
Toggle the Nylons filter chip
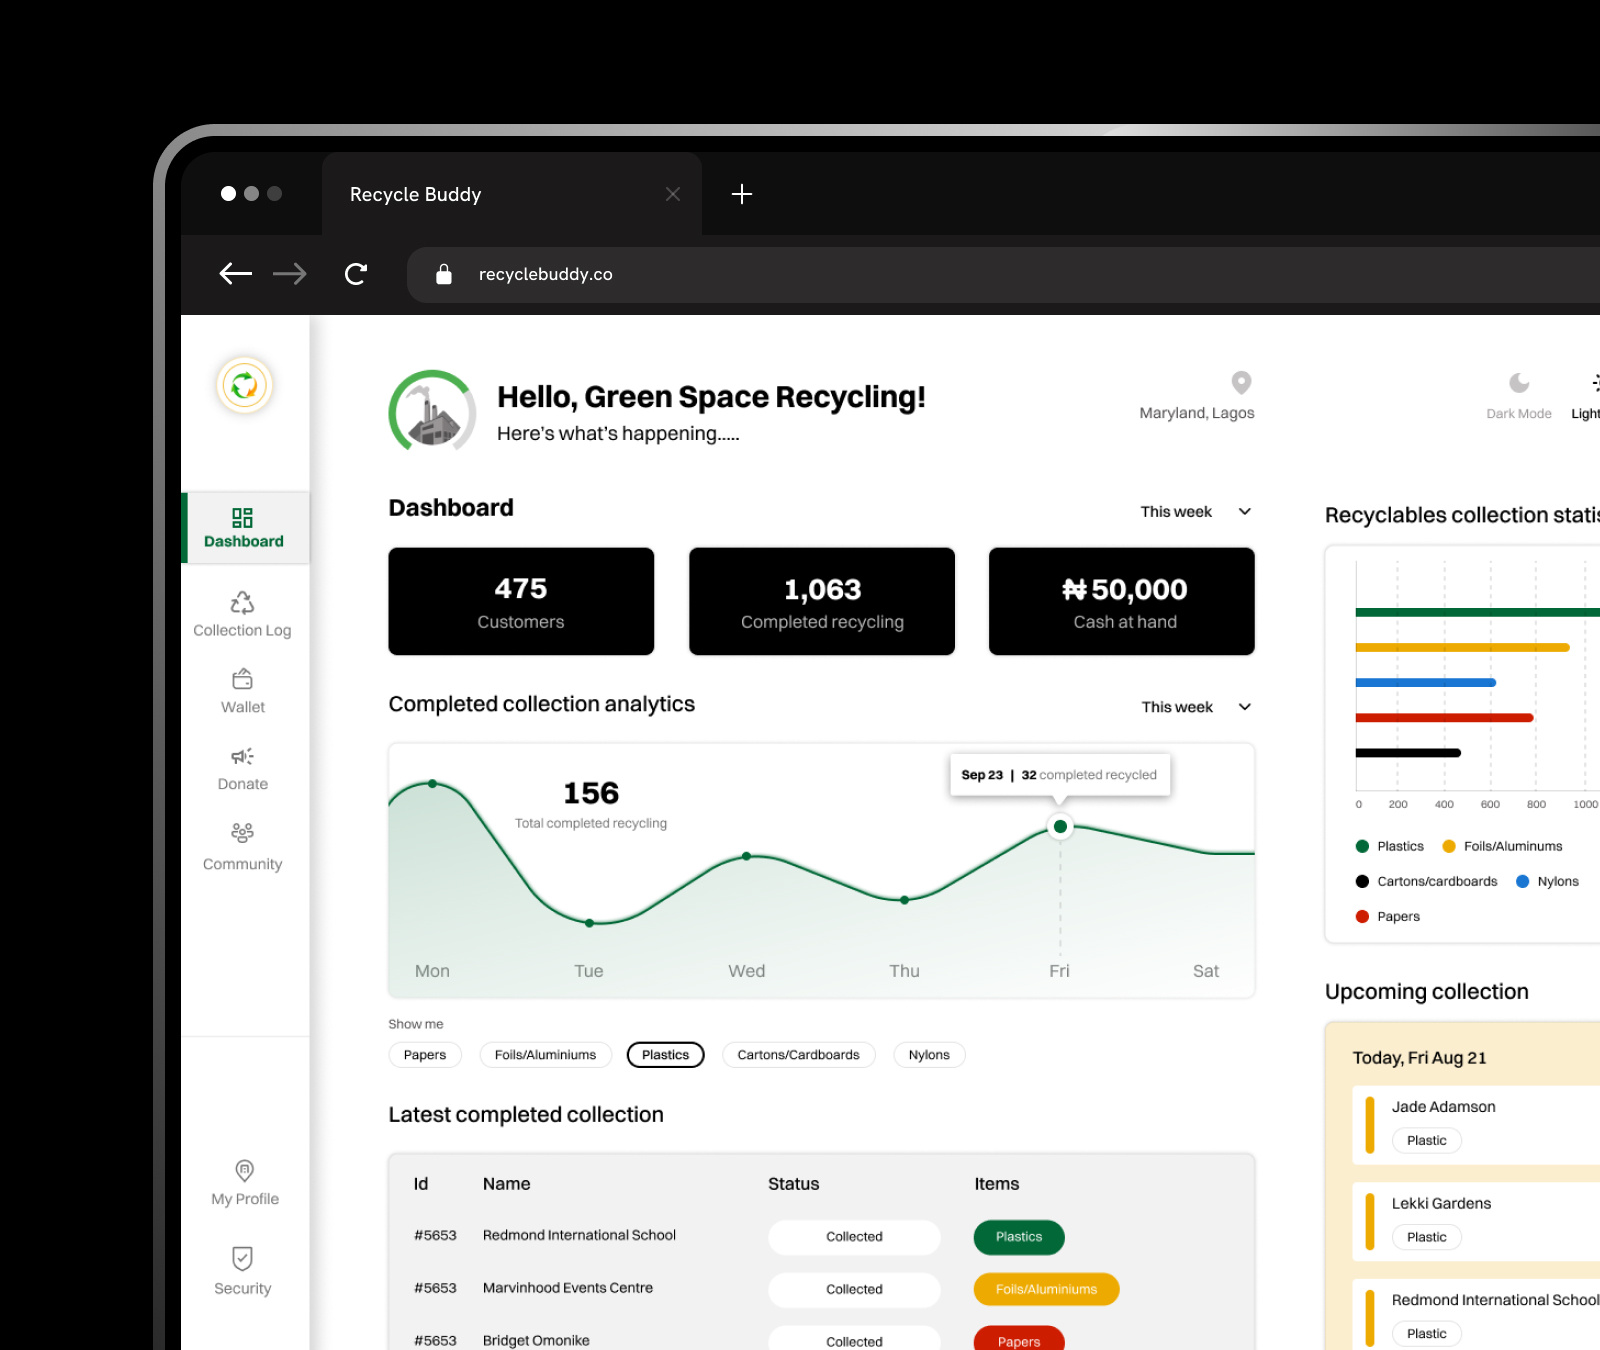click(x=929, y=1055)
